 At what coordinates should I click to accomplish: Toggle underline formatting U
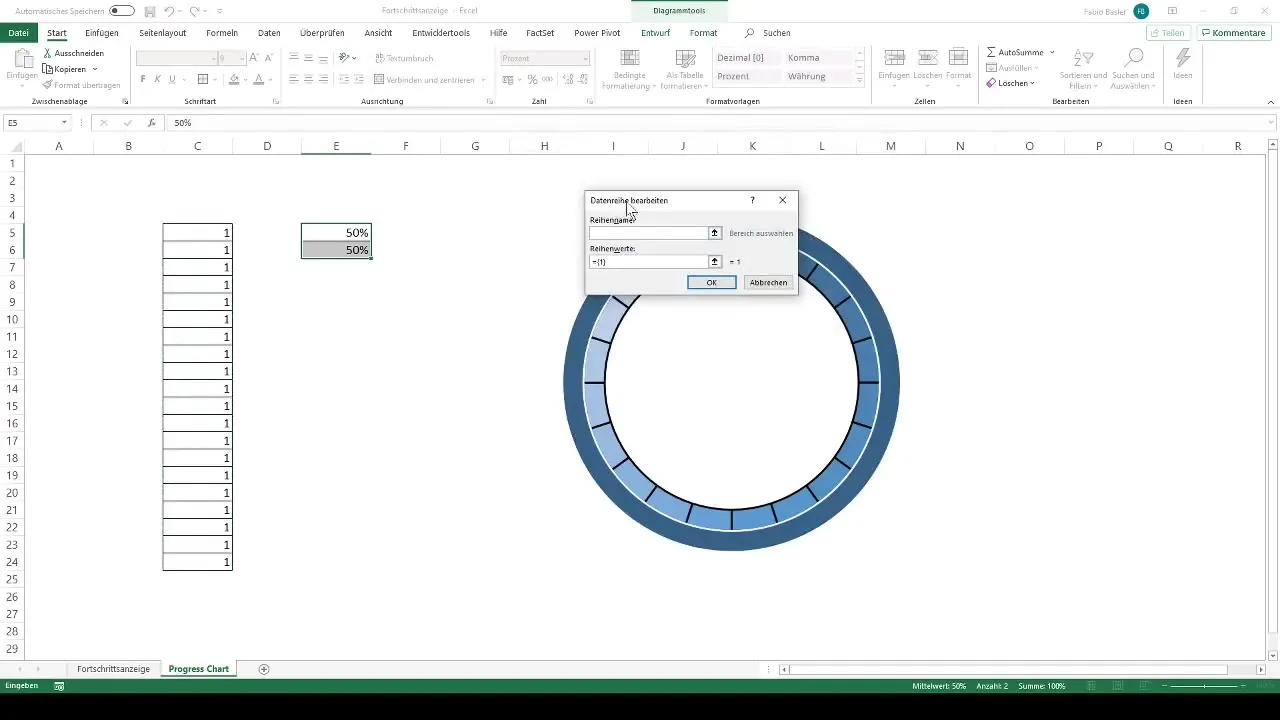tap(172, 79)
